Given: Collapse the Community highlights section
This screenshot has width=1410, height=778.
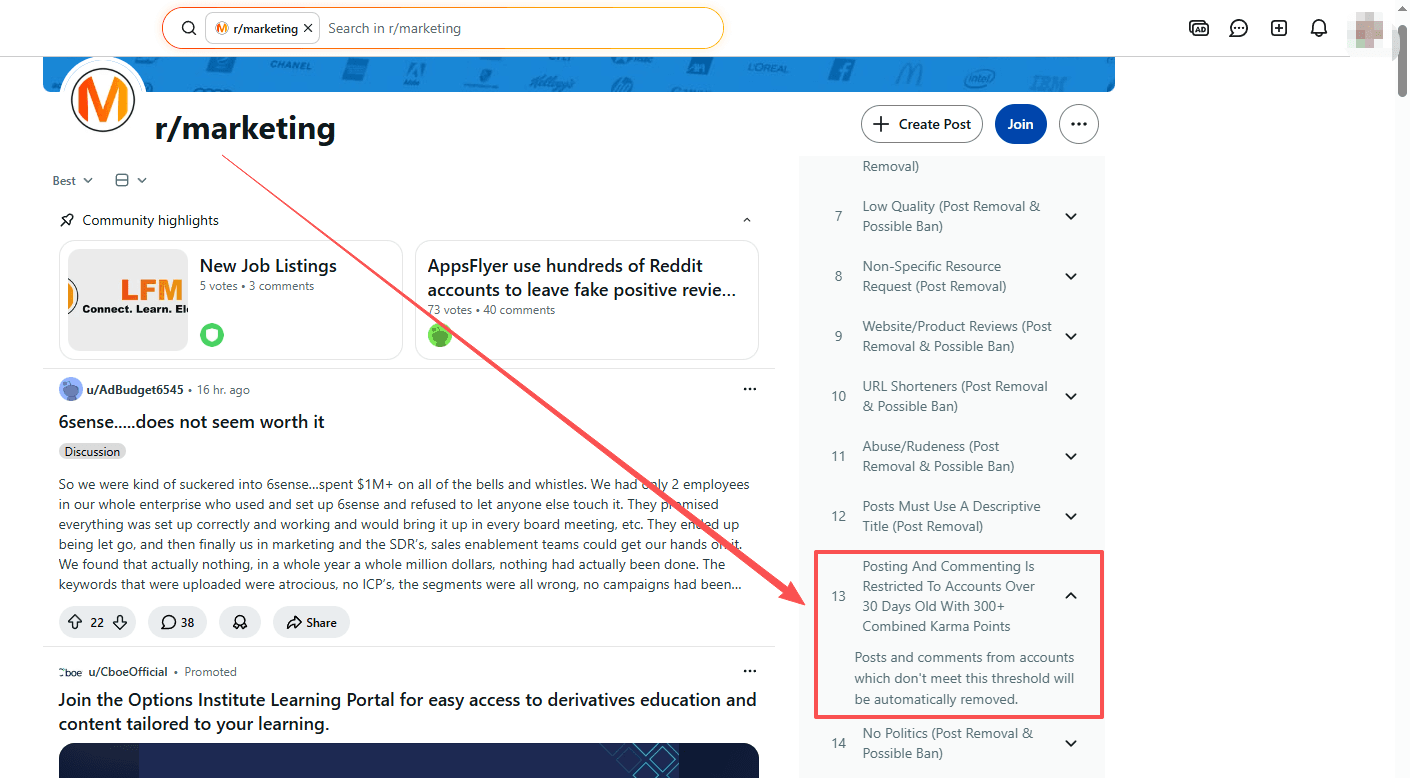Looking at the screenshot, I should (x=746, y=220).
